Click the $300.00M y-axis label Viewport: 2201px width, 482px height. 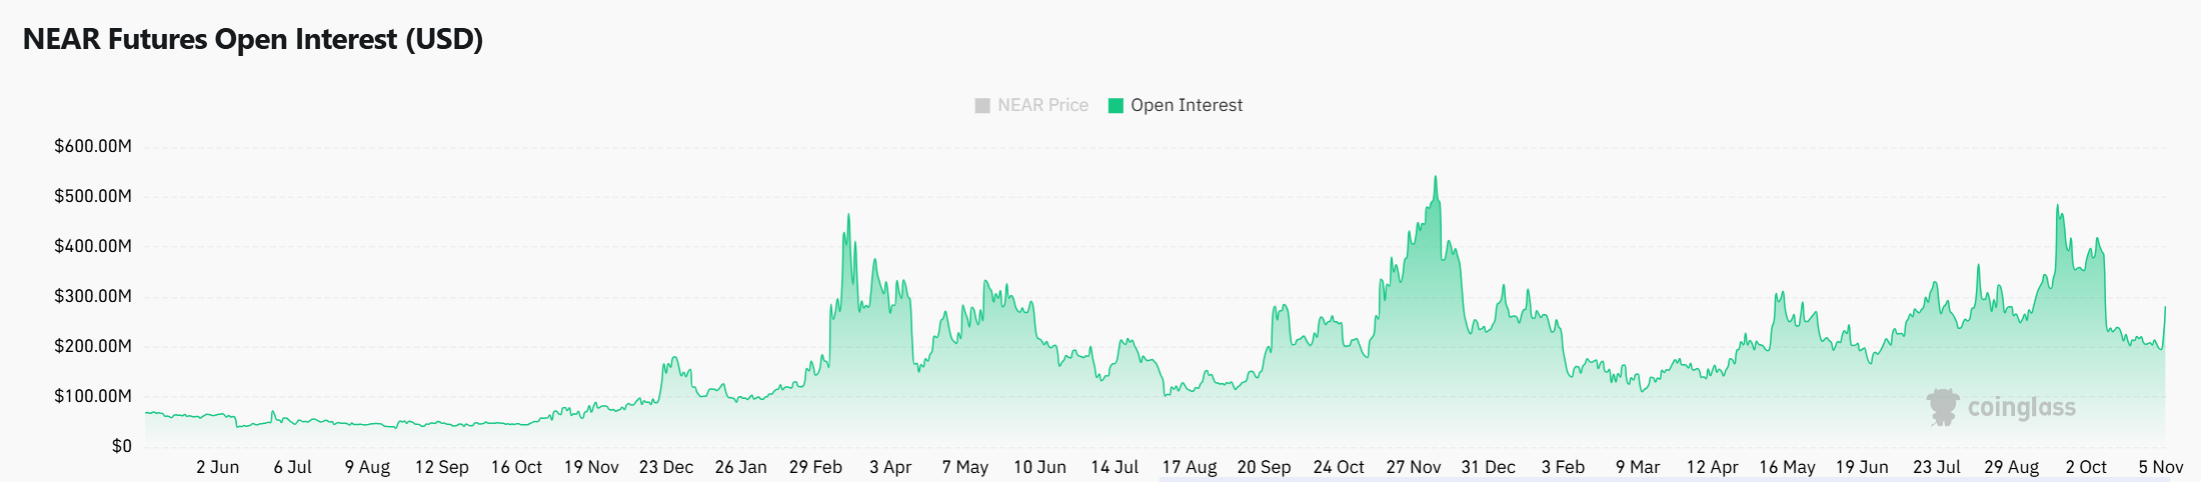tap(93, 296)
